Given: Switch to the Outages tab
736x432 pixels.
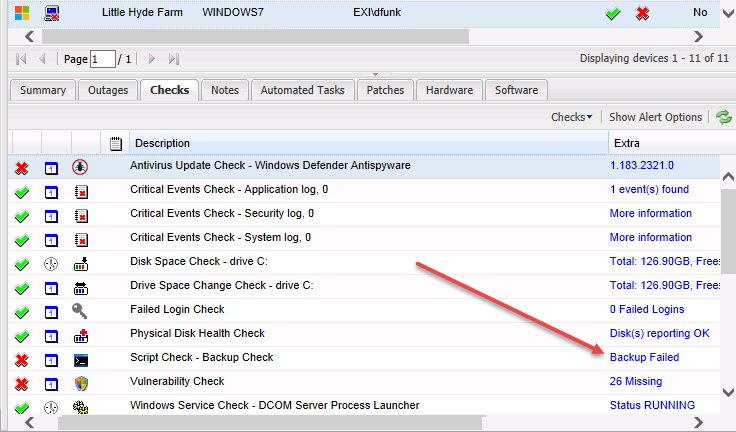Looking at the screenshot, I should point(107,90).
